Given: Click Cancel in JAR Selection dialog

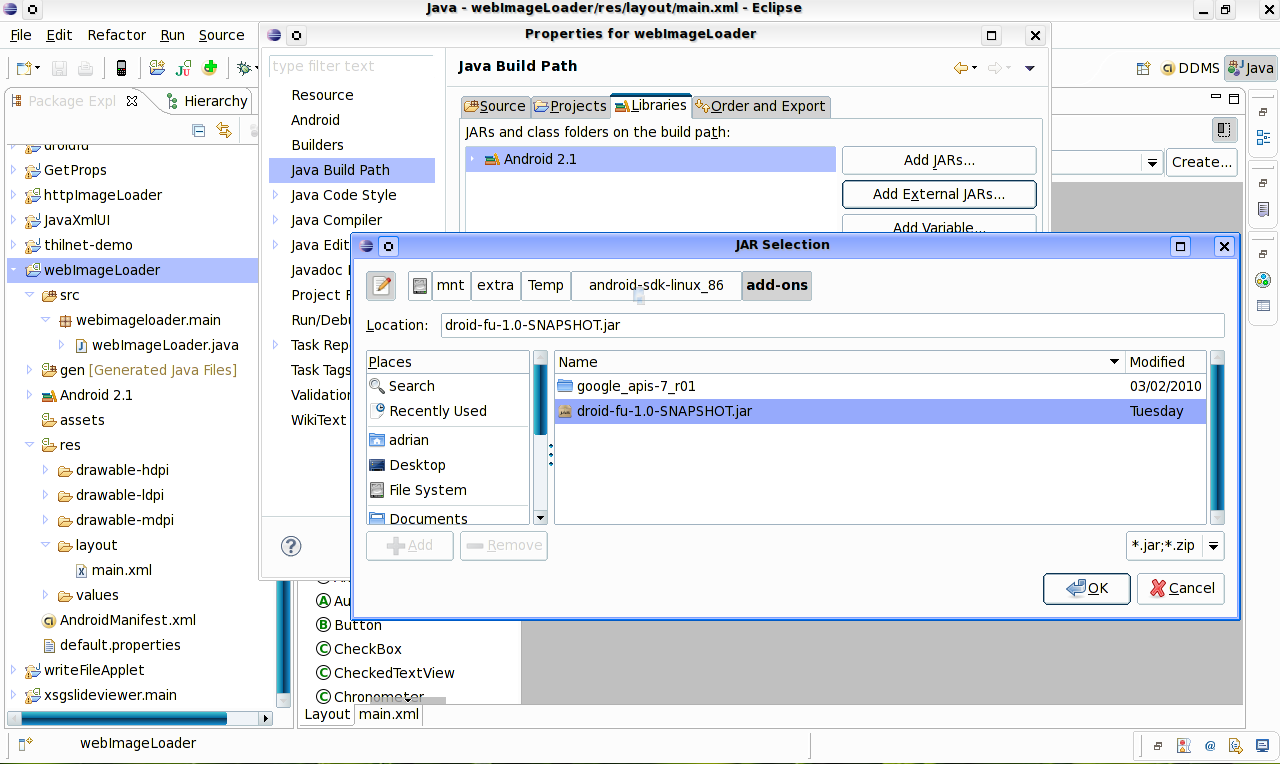Looking at the screenshot, I should pyautogui.click(x=1181, y=588).
